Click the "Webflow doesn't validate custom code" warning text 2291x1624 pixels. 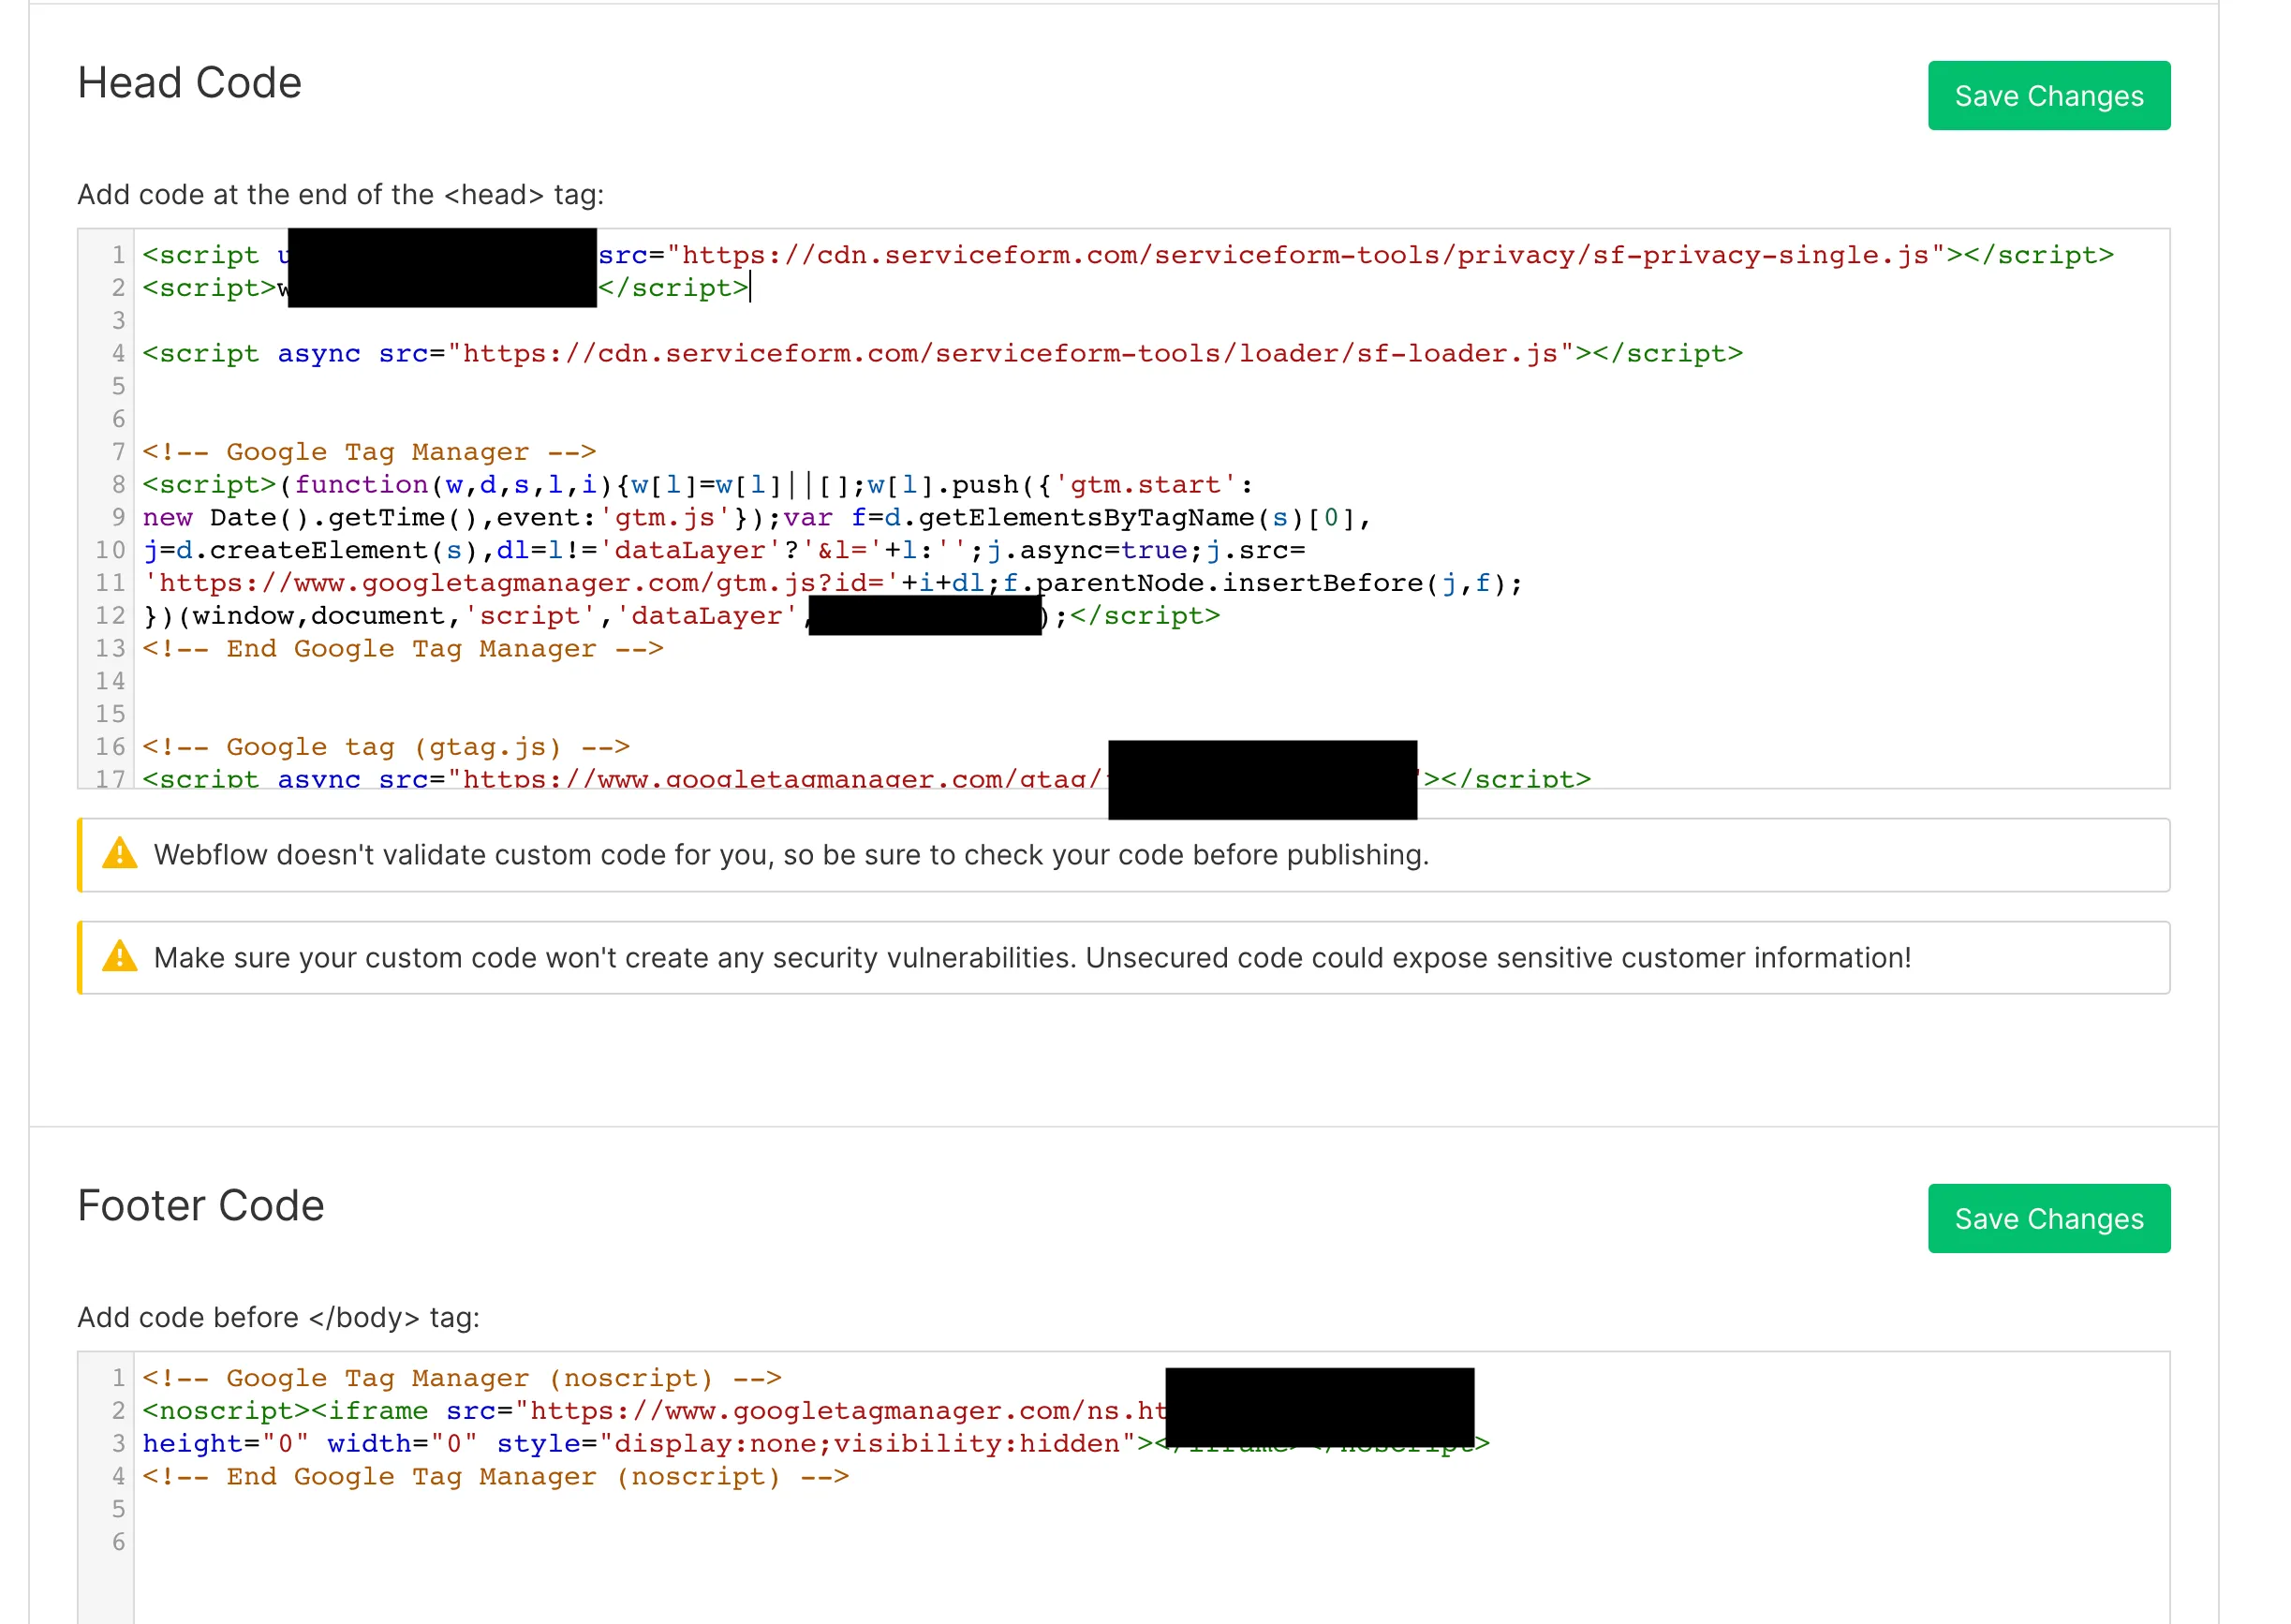(x=791, y=855)
